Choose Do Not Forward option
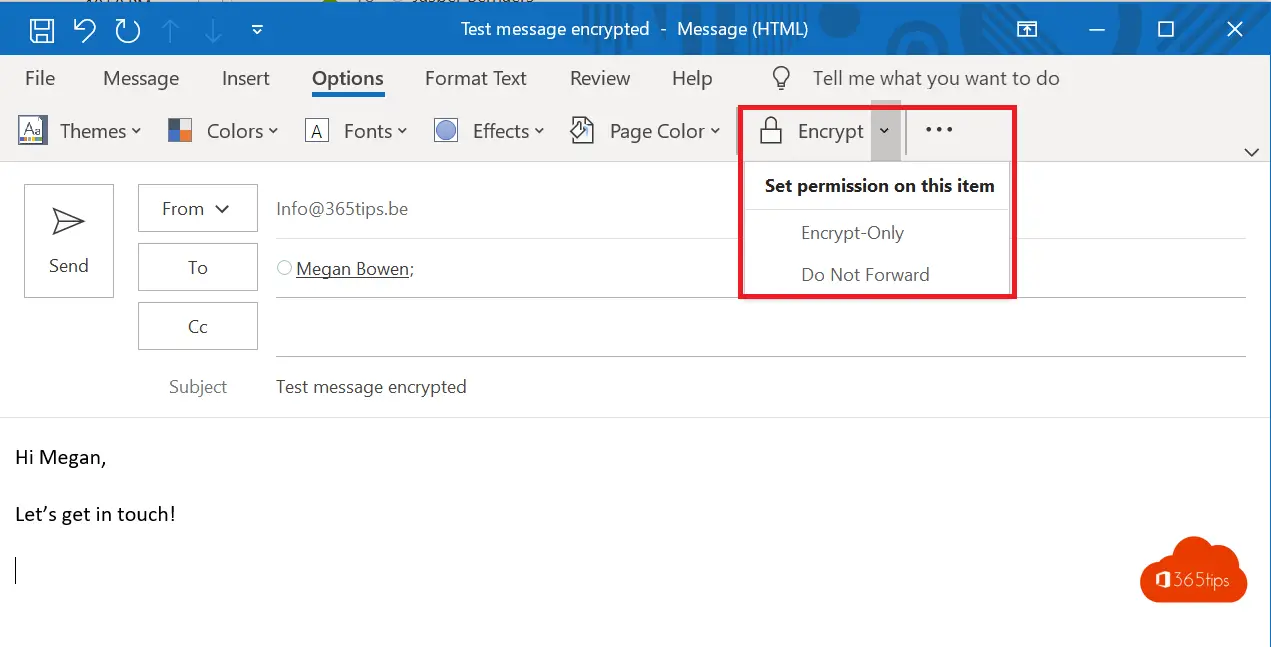Viewport: 1271px width, 647px height. tap(865, 275)
